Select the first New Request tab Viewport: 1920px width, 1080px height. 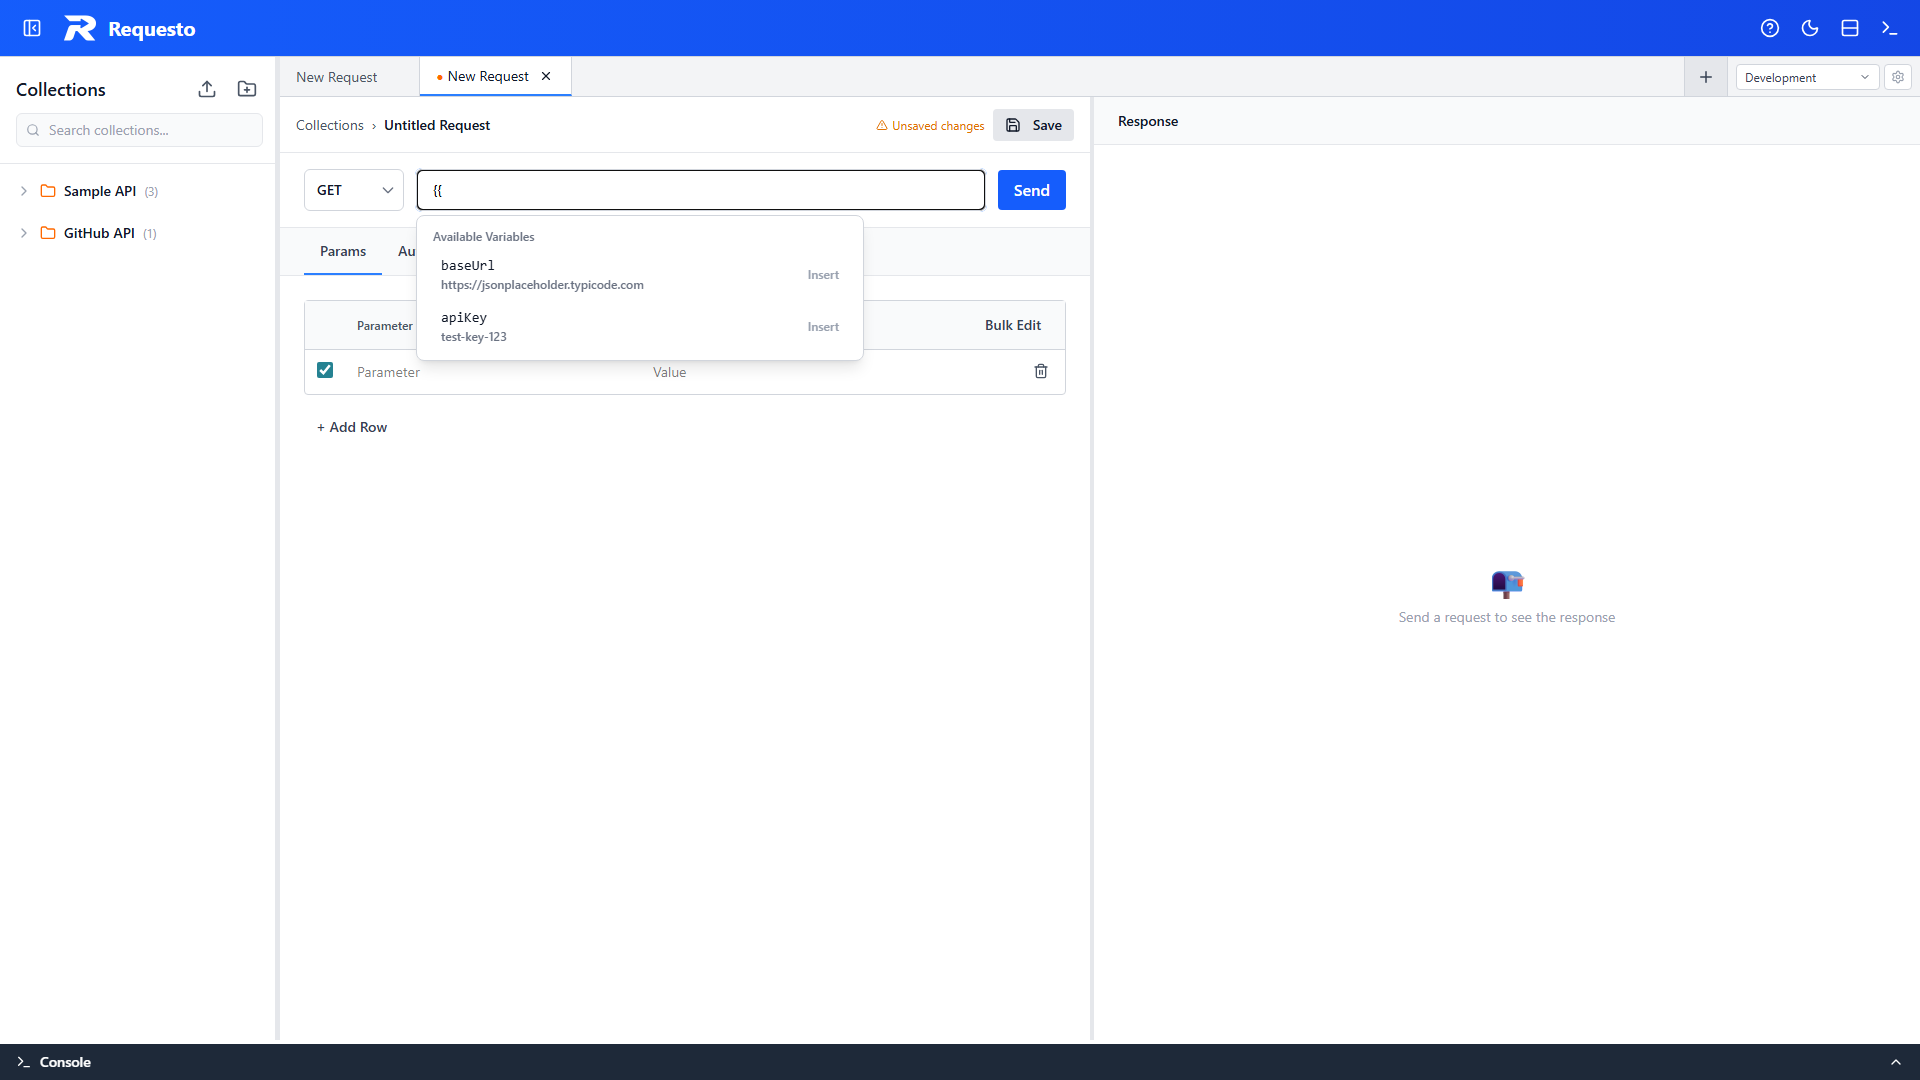pyautogui.click(x=336, y=76)
